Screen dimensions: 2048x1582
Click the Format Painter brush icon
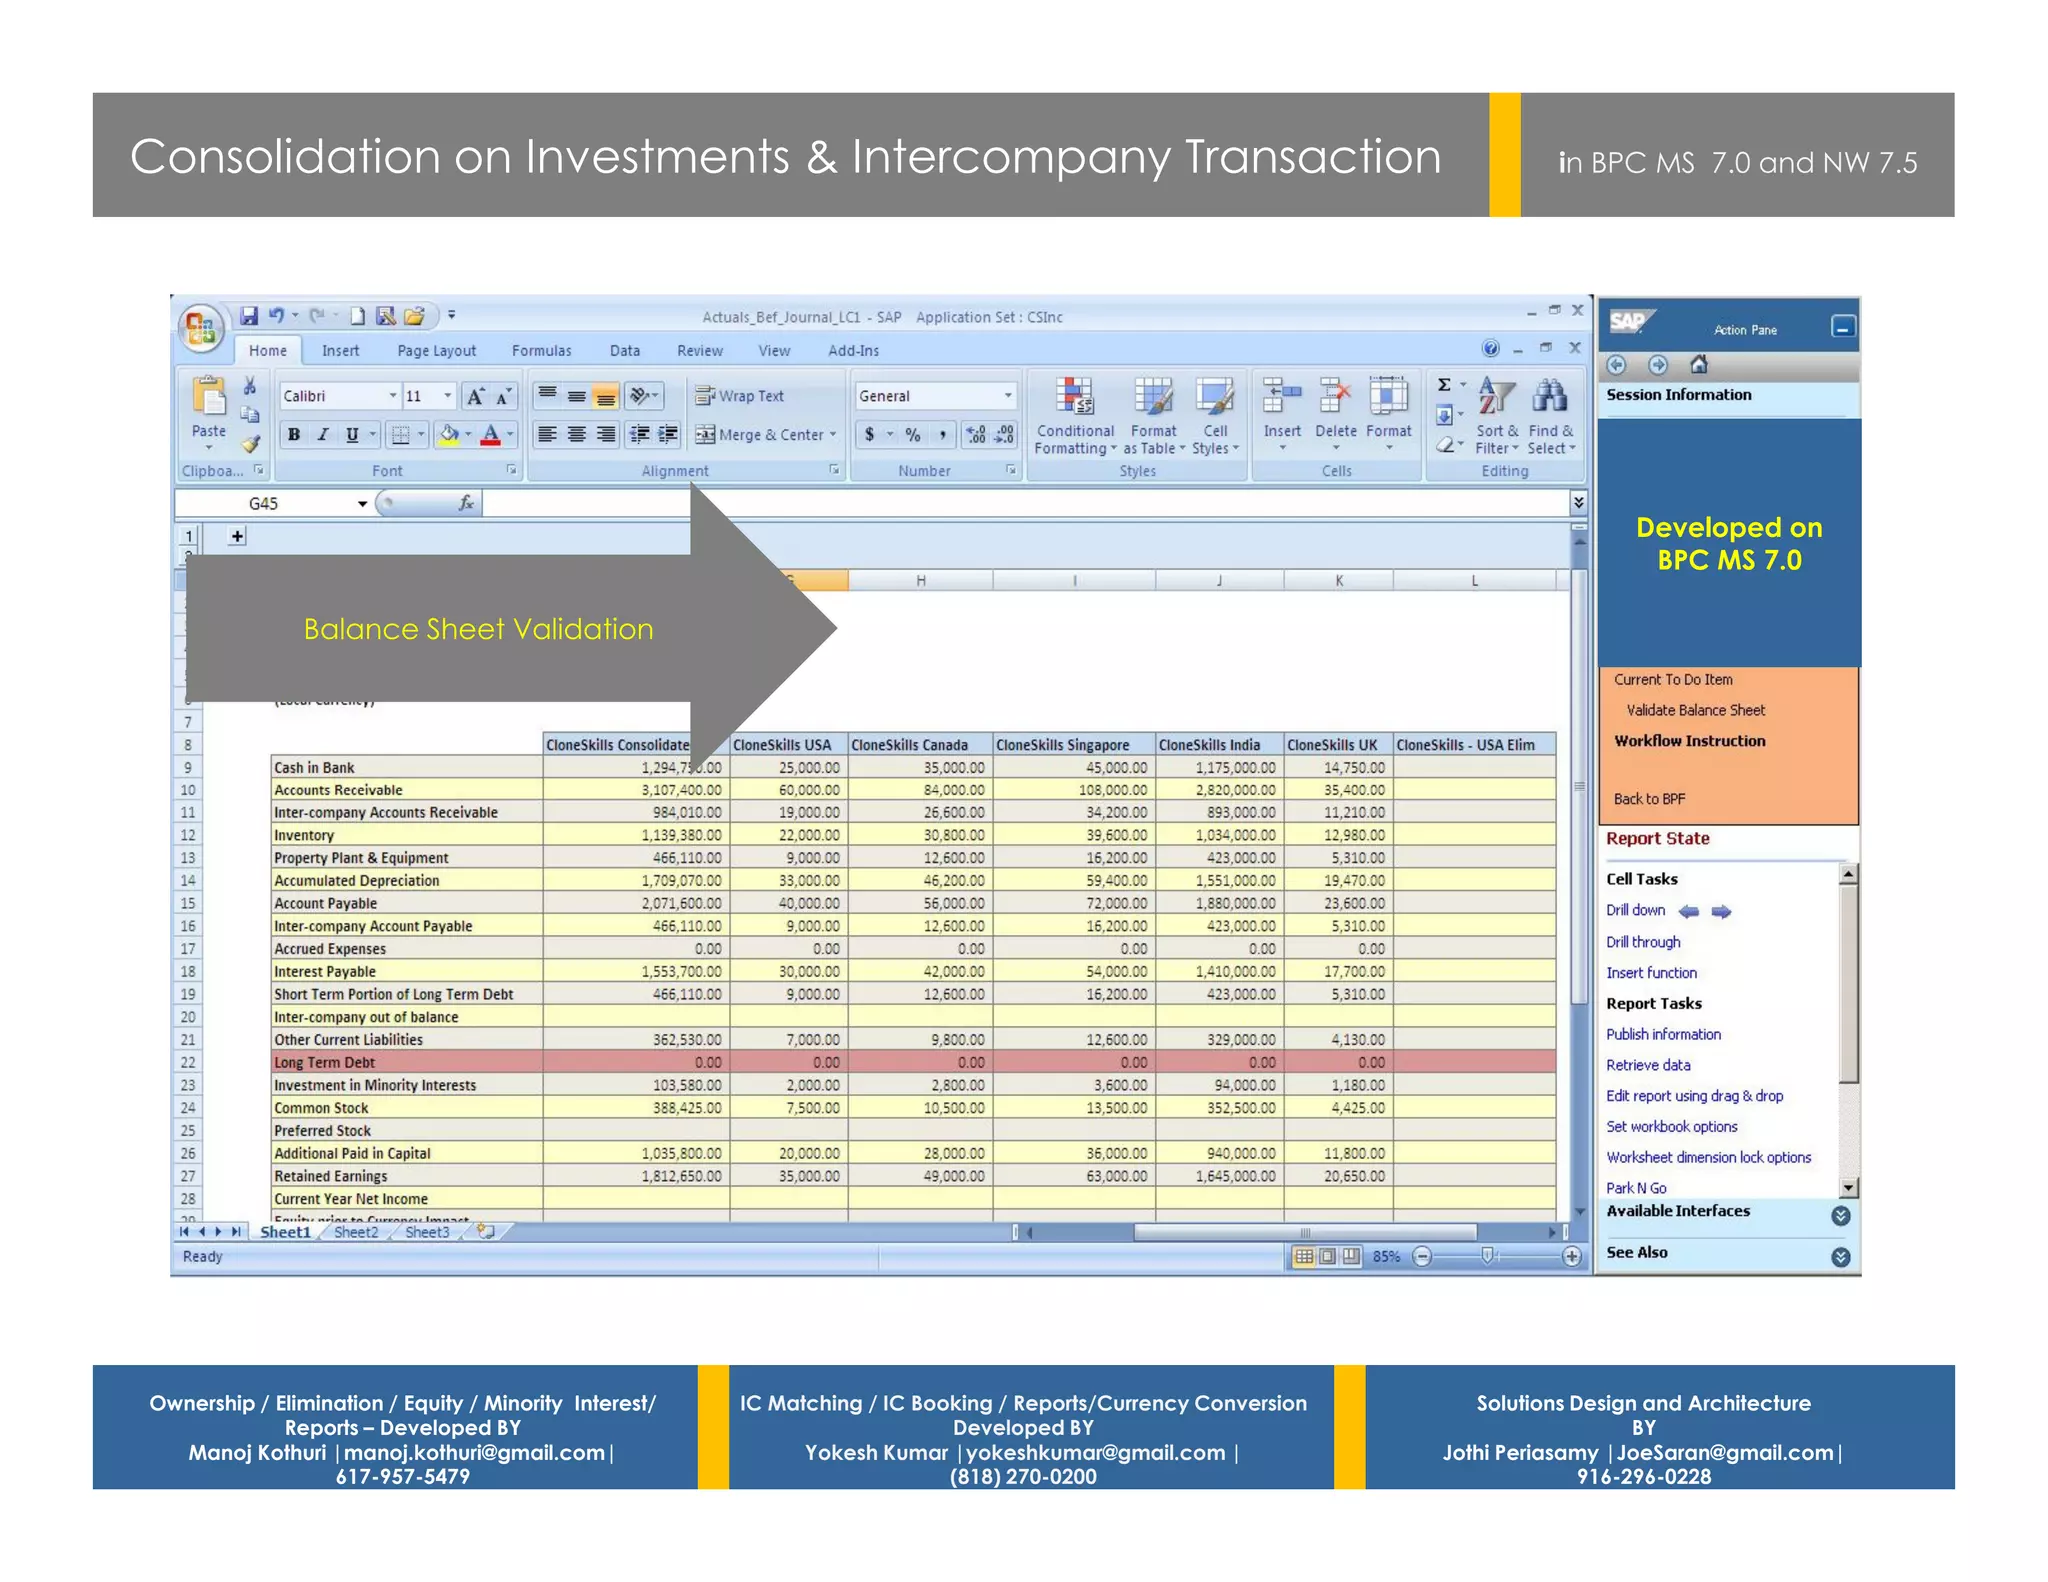(250, 443)
